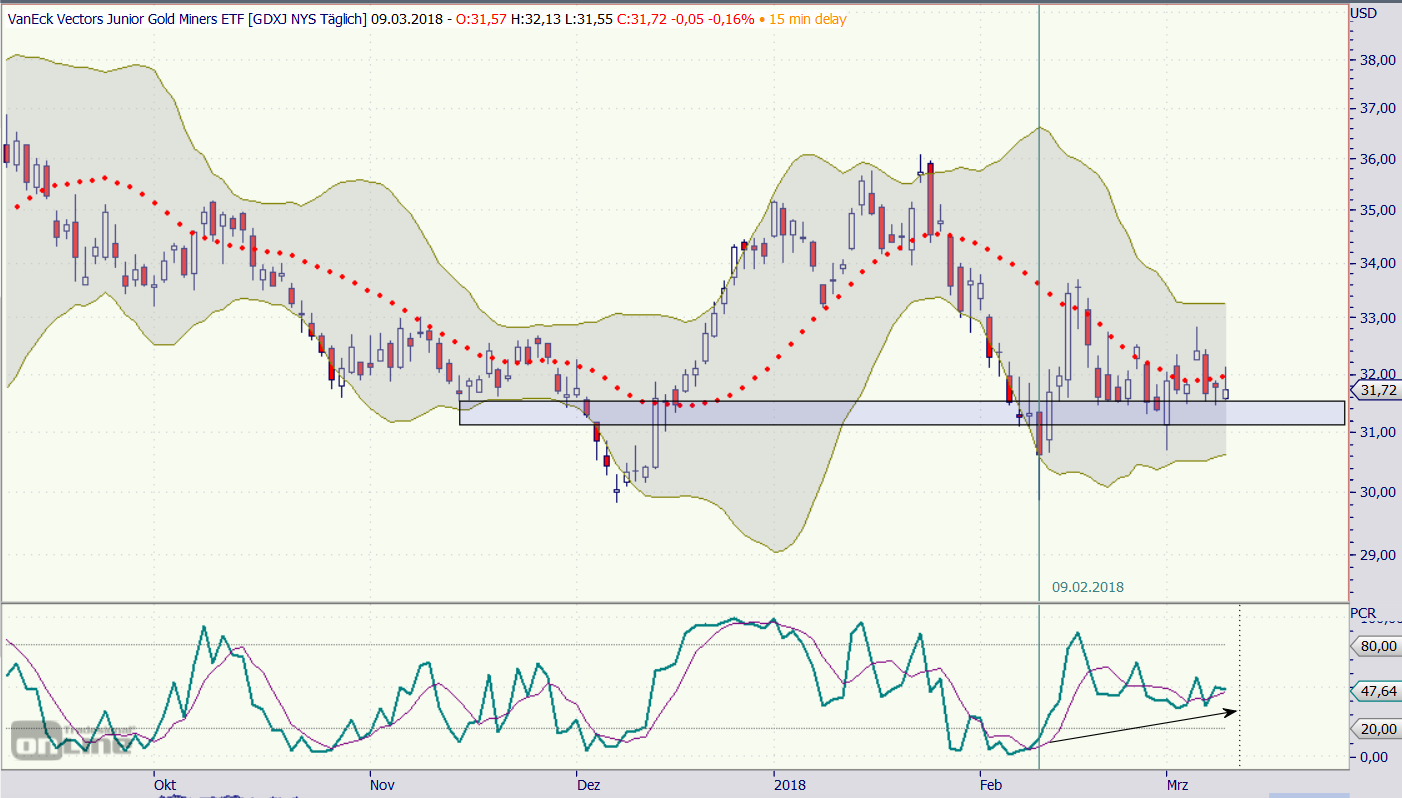The width and height of the screenshot is (1402, 798).
Task: Click the close value C:31,72 in header
Action: click(x=642, y=19)
